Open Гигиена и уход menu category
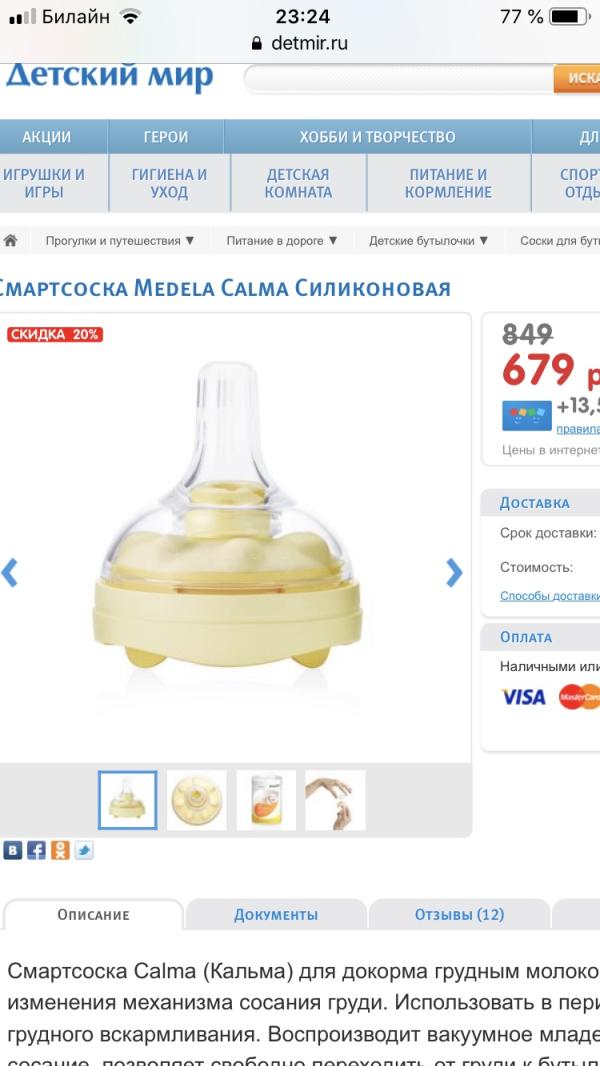This screenshot has width=600, height=1066. [x=169, y=184]
